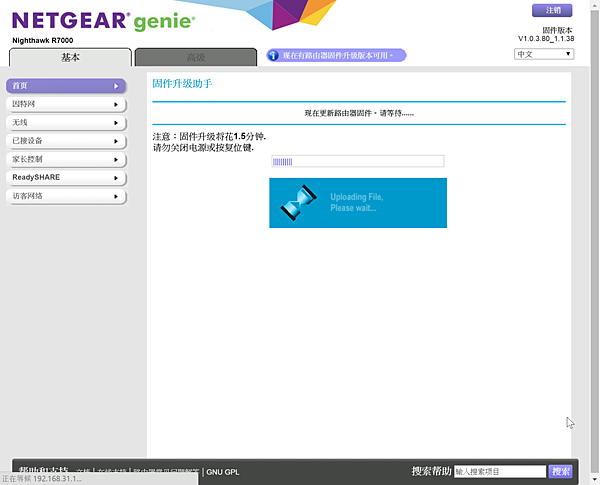Click the 现在更新路由器固件 status message
The image size is (600, 485).
(x=359, y=113)
